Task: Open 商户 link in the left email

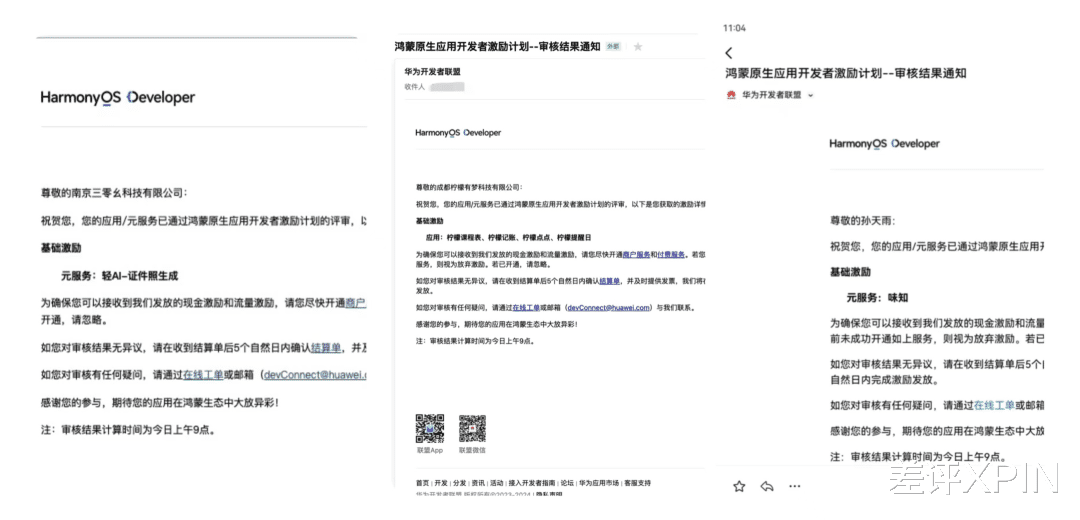Action: [355, 302]
